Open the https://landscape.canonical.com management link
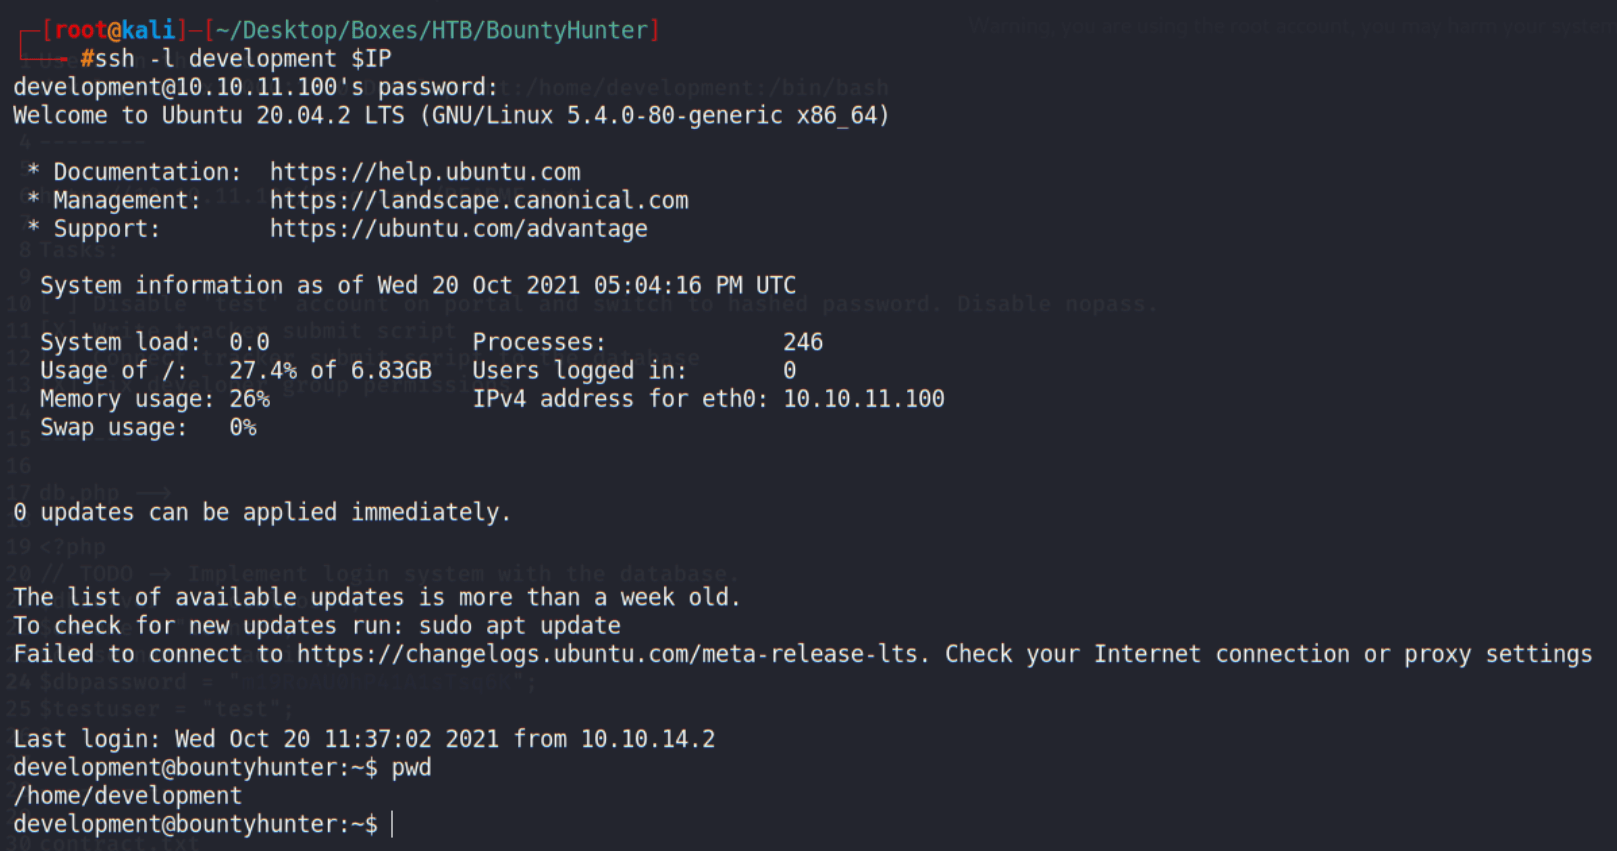The image size is (1617, 851). (x=479, y=200)
